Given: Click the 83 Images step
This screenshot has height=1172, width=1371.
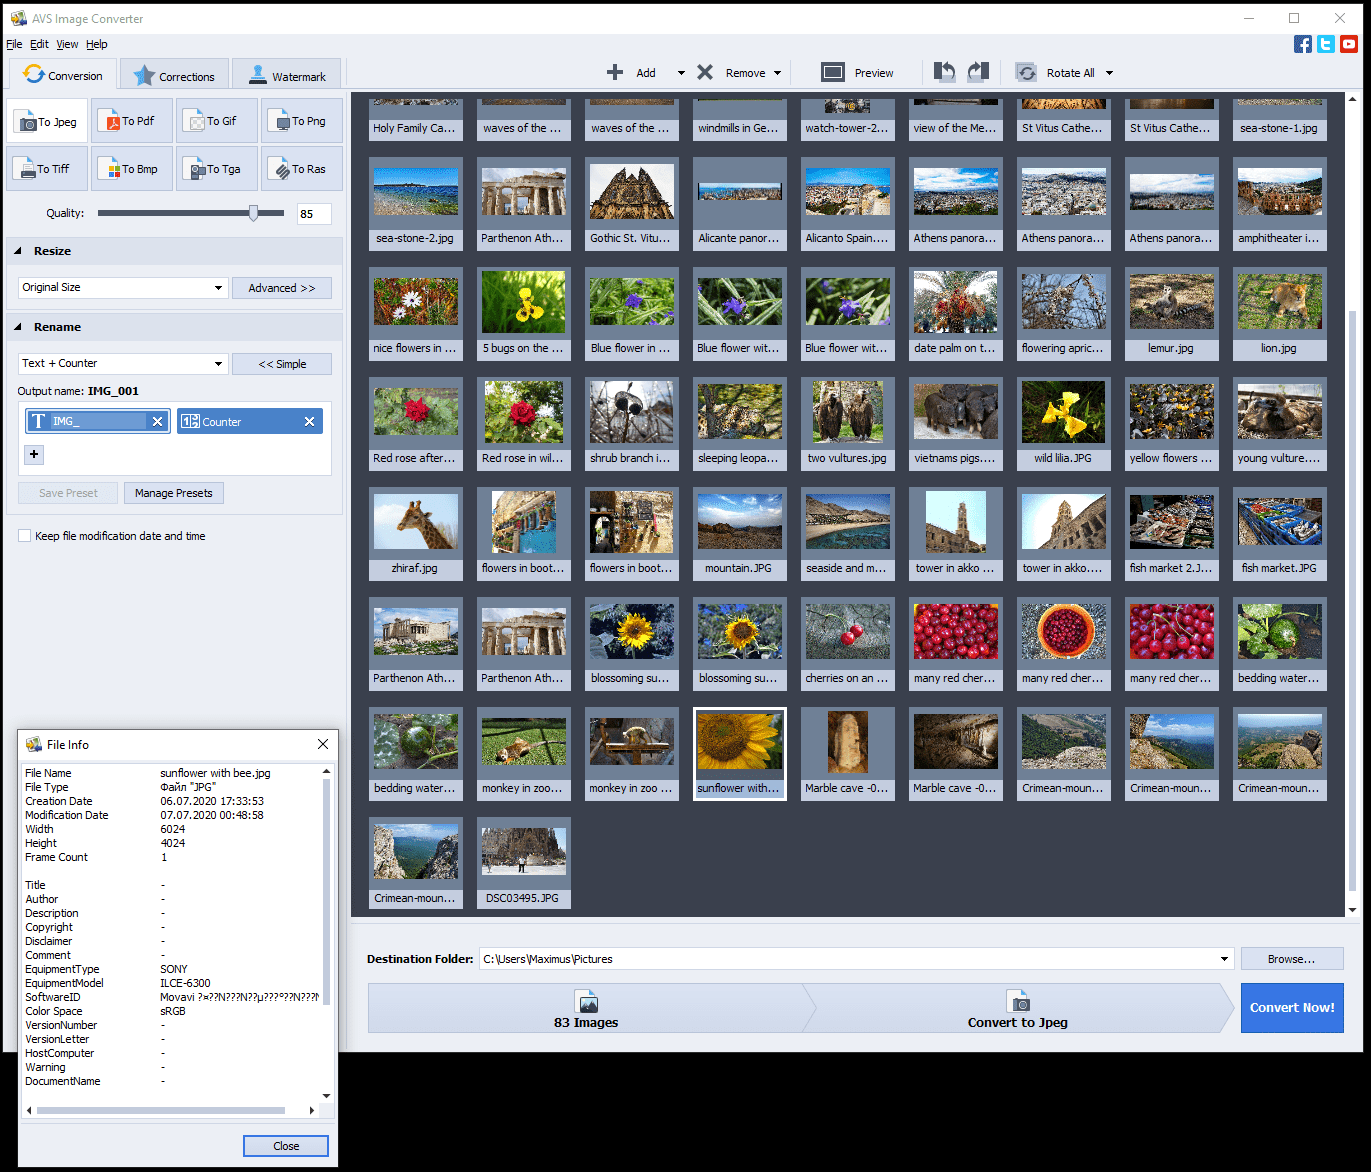Looking at the screenshot, I should (586, 1008).
